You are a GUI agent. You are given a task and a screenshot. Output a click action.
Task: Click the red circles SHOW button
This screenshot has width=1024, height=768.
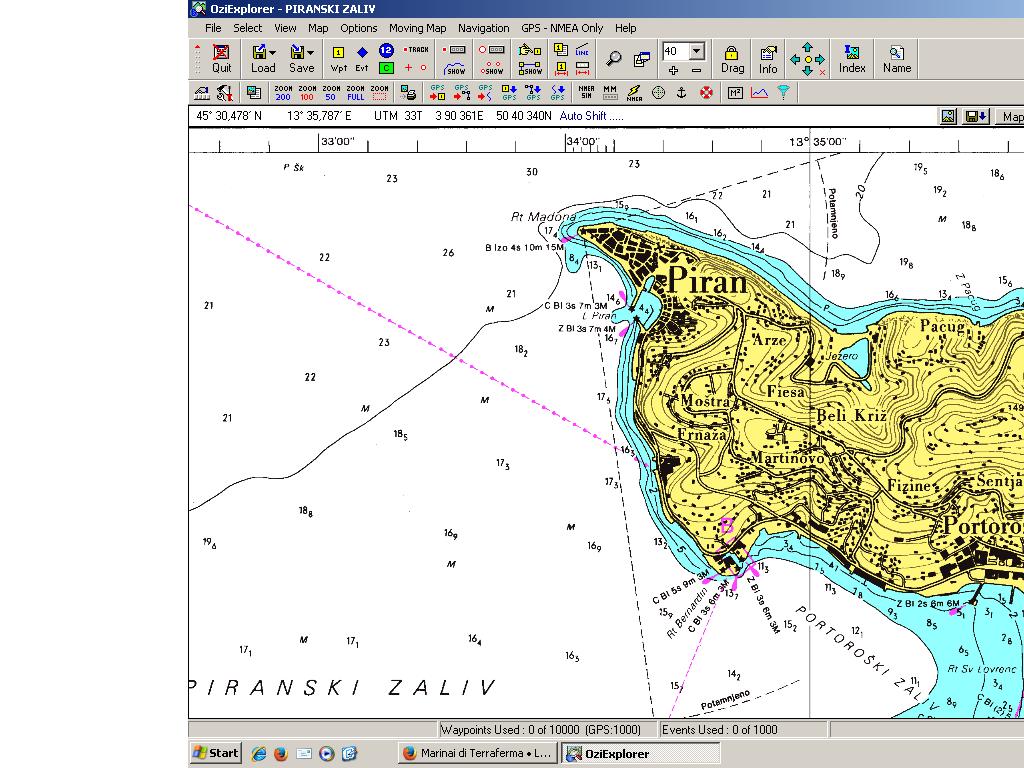click(x=492, y=68)
